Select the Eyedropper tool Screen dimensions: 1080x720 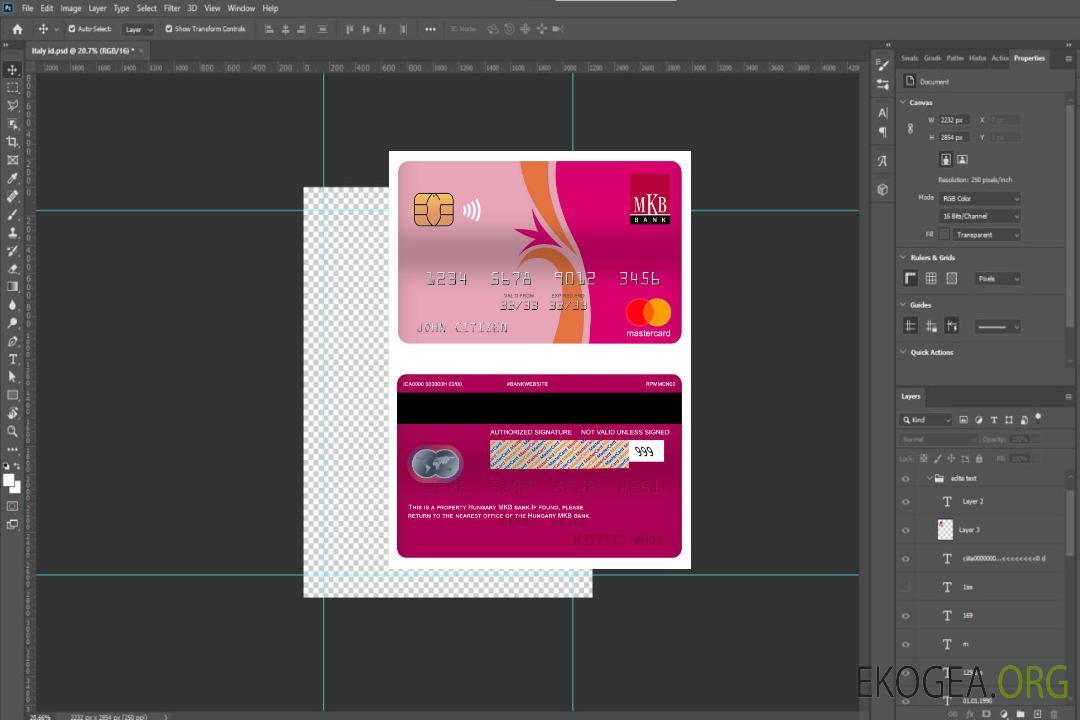pos(12,178)
